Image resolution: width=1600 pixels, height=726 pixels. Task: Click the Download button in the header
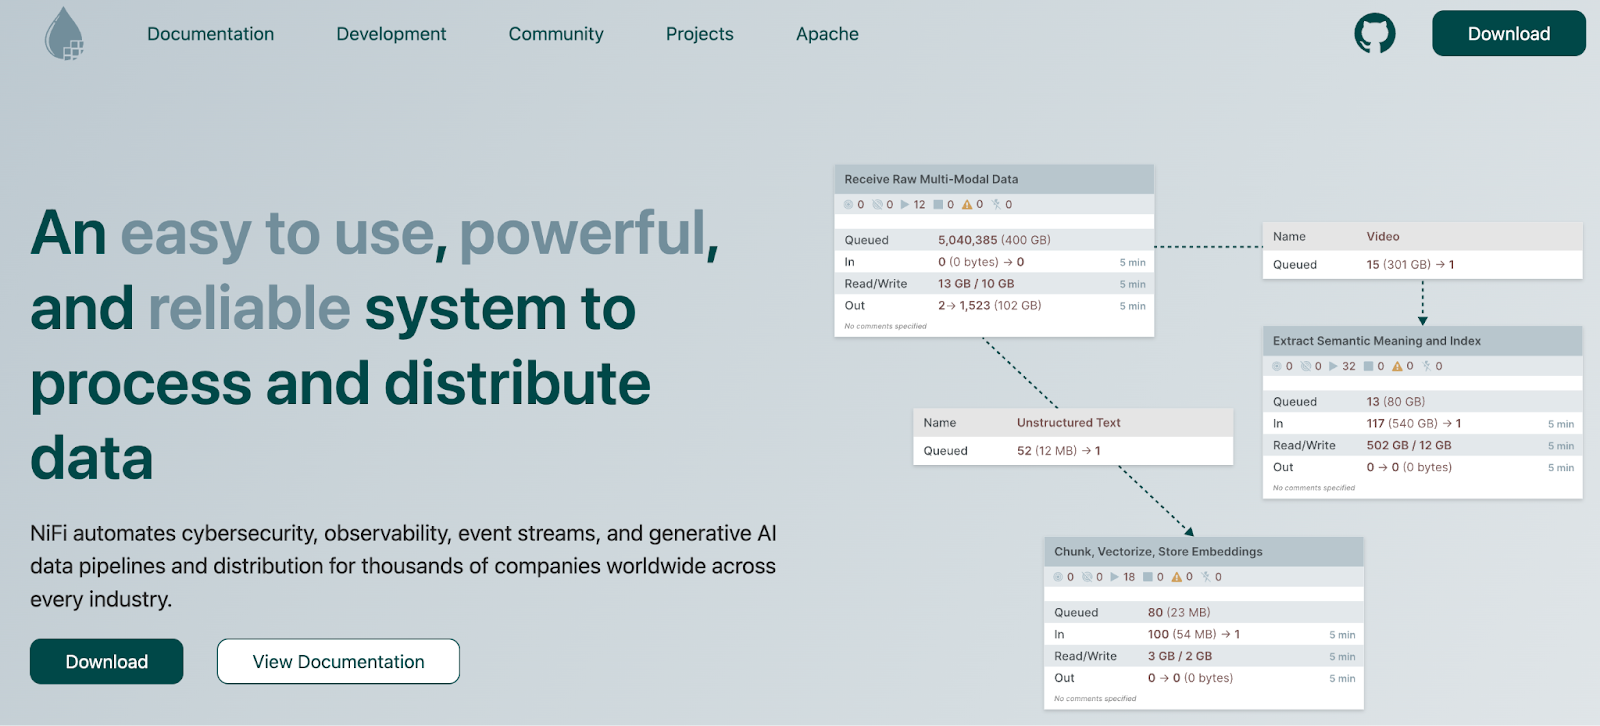click(x=1508, y=33)
